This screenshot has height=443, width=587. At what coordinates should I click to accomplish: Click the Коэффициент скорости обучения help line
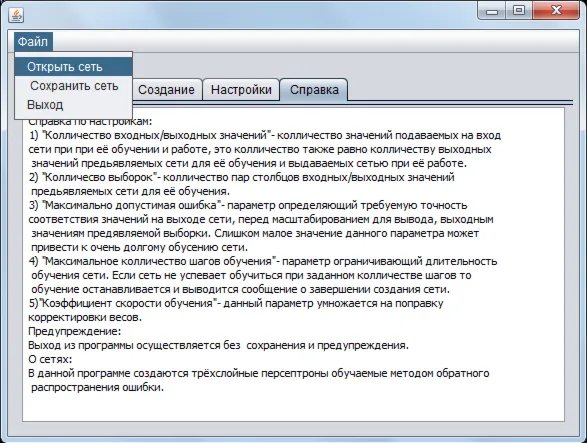(236, 303)
